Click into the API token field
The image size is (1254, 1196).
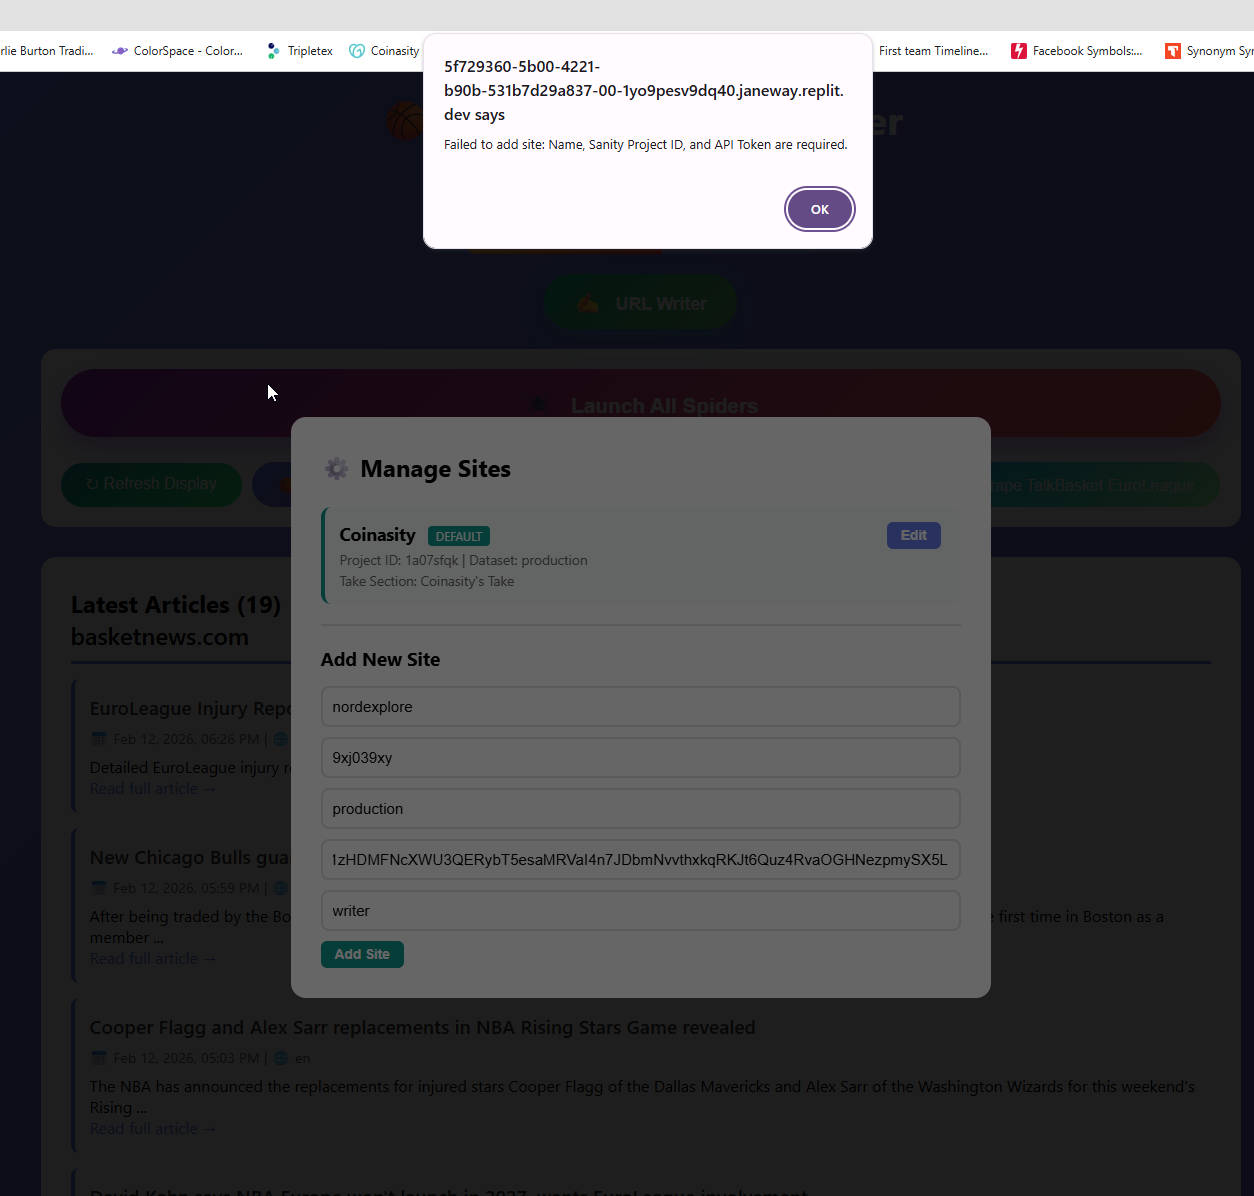[x=640, y=860]
